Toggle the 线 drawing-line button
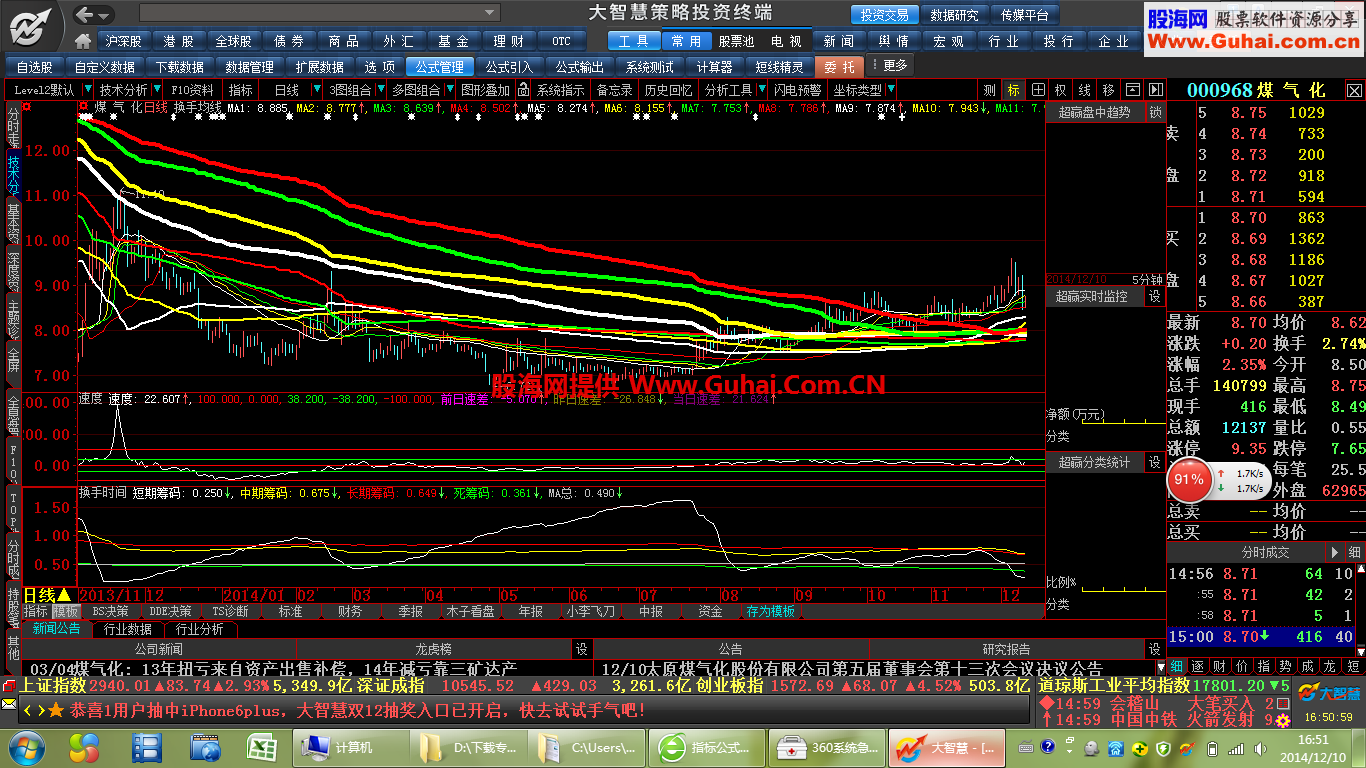This screenshot has height=768, width=1366. pyautogui.click(x=1085, y=90)
